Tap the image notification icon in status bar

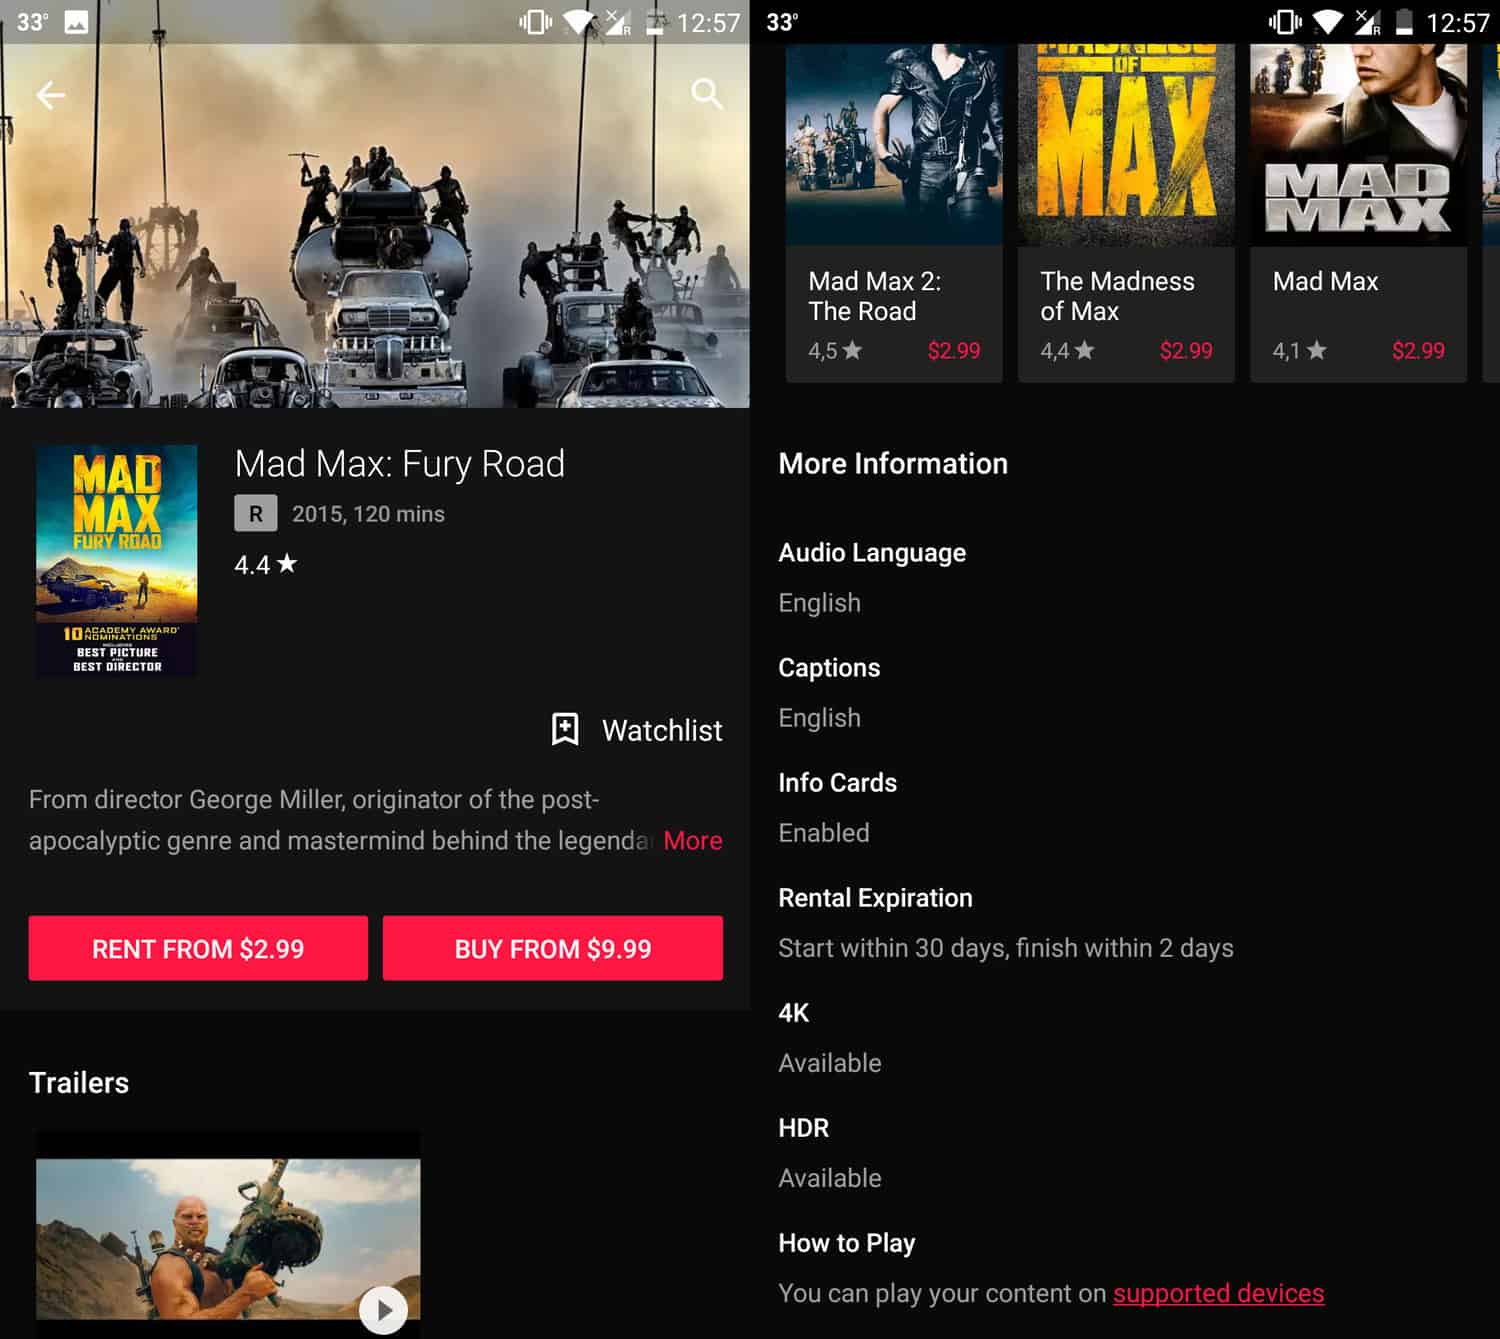(x=76, y=22)
